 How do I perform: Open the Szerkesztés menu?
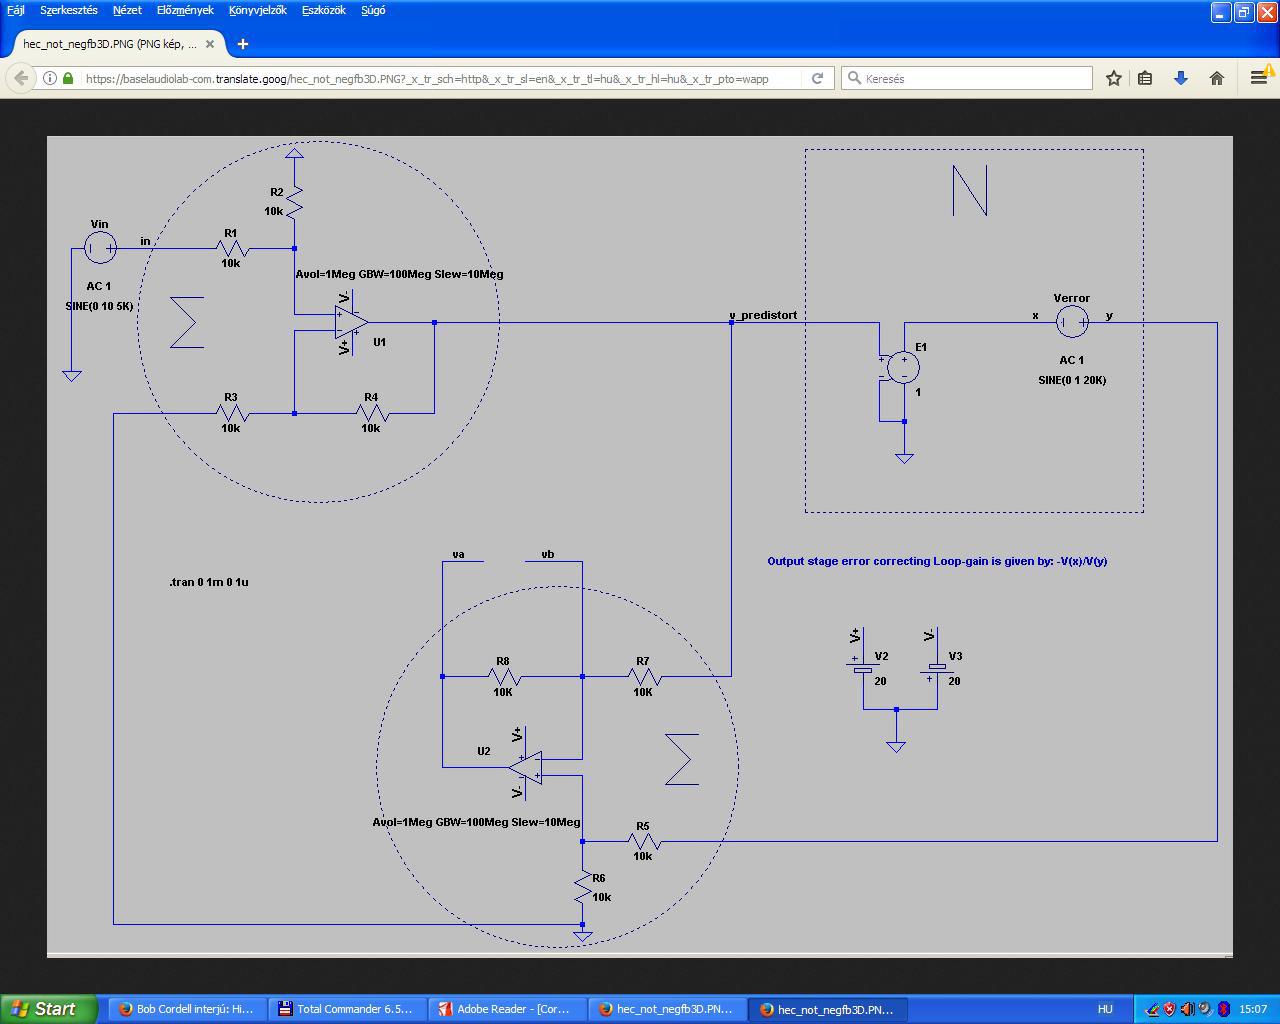69,10
